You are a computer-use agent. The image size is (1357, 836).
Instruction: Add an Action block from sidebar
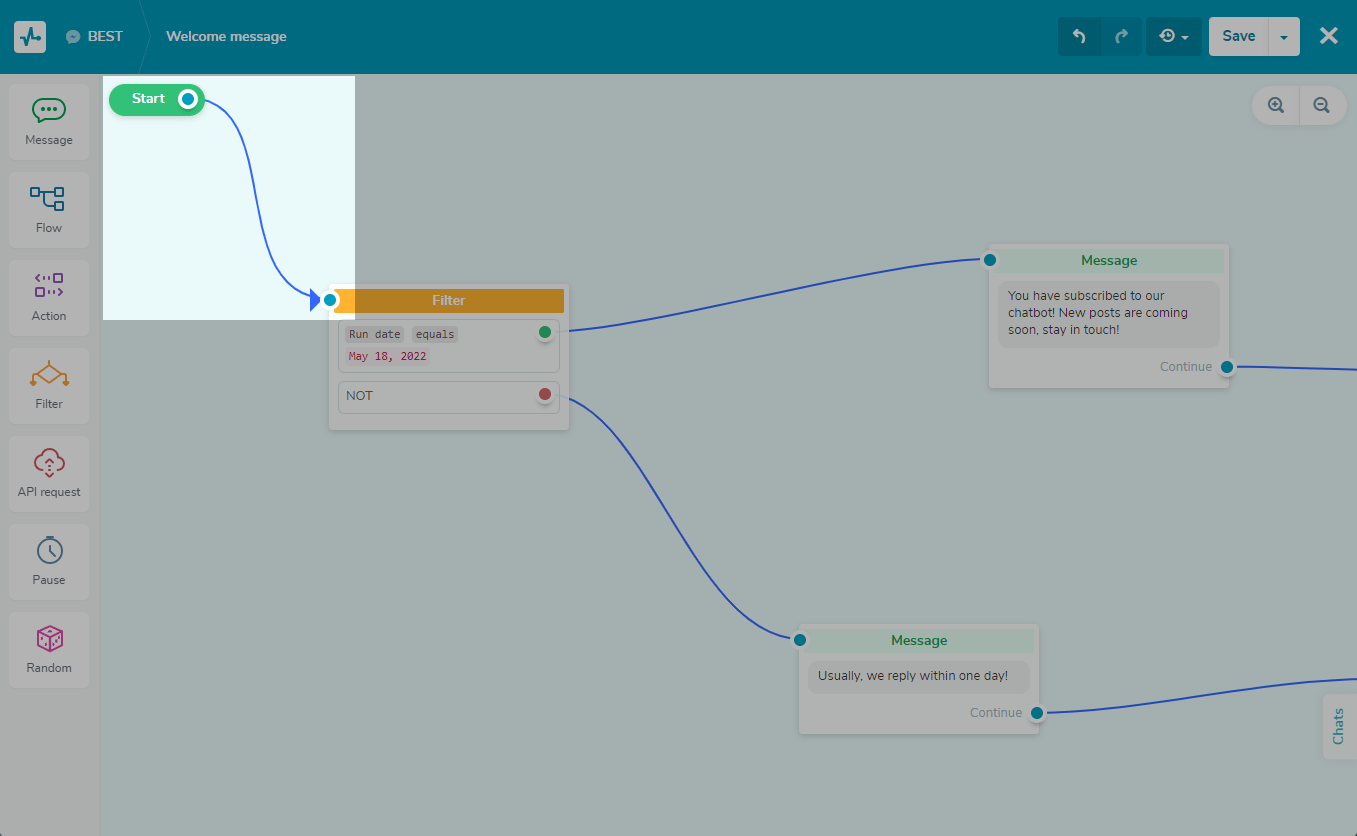(x=49, y=298)
